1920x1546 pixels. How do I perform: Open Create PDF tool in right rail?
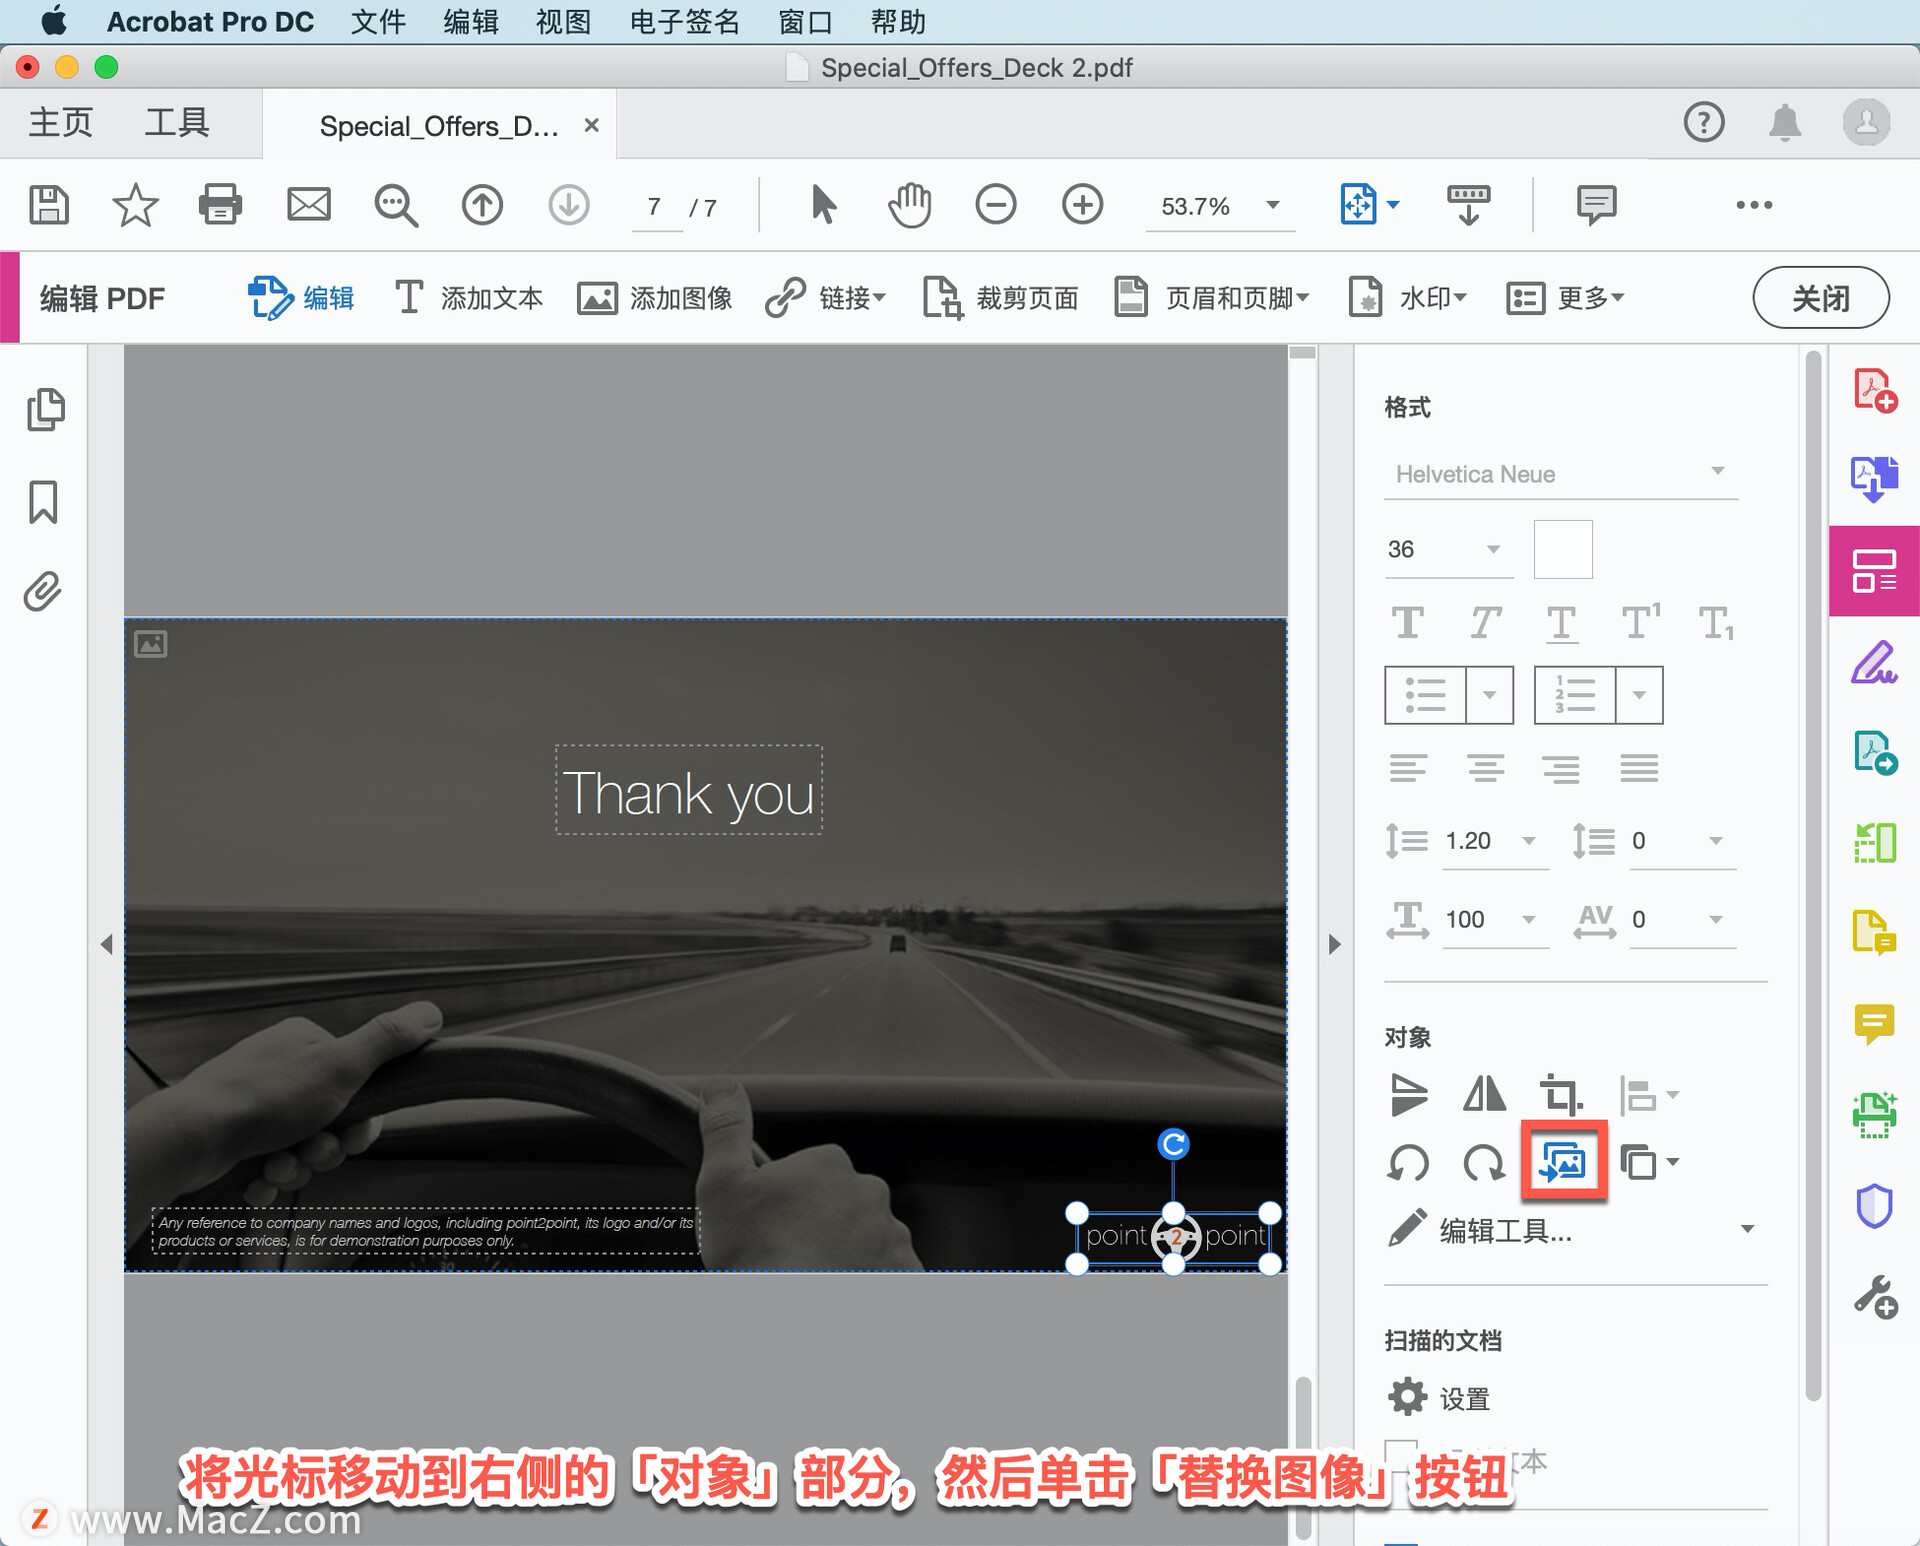[1875, 389]
